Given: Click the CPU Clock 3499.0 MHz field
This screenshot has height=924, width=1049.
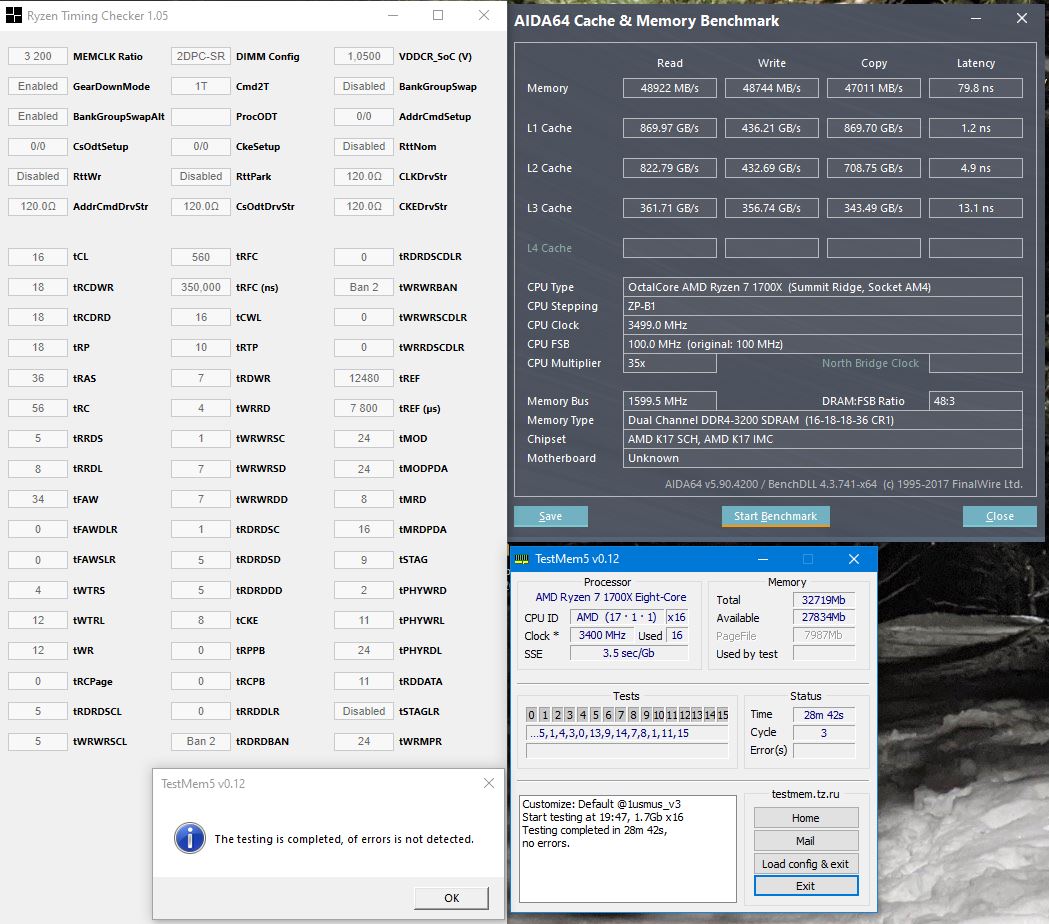Looking at the screenshot, I should [822, 325].
